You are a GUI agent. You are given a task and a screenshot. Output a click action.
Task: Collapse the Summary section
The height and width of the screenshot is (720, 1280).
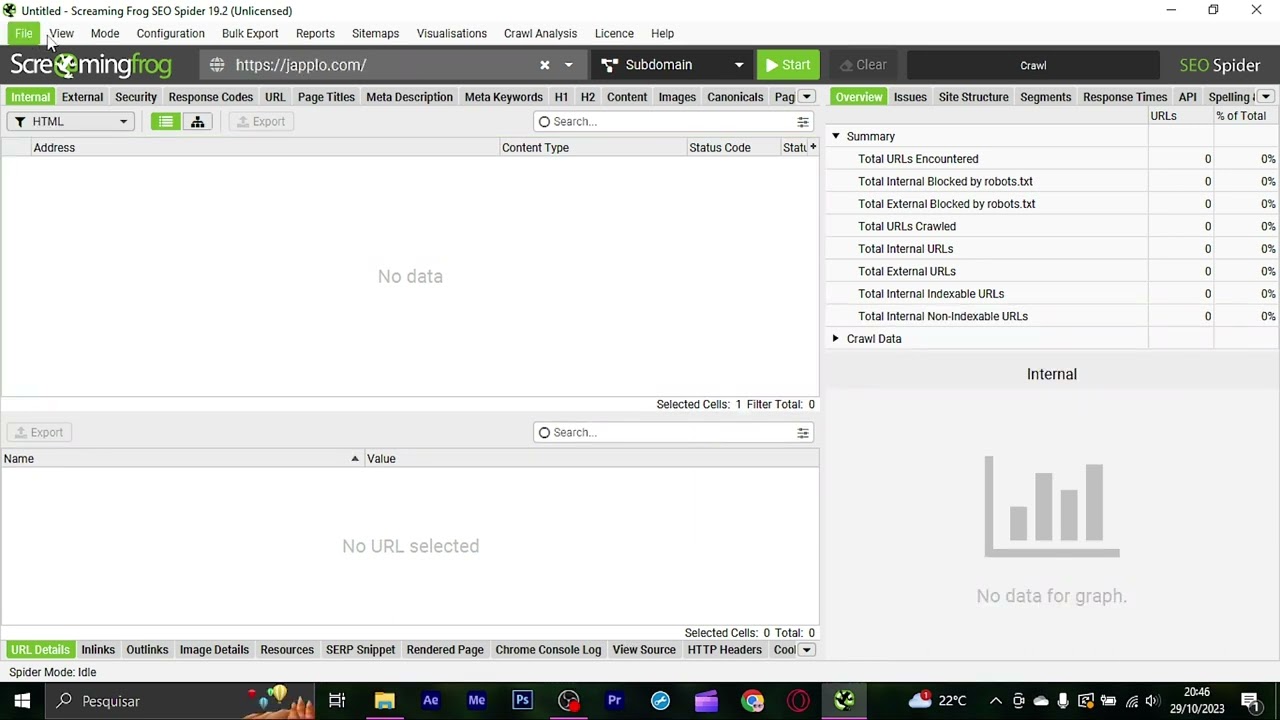836,136
